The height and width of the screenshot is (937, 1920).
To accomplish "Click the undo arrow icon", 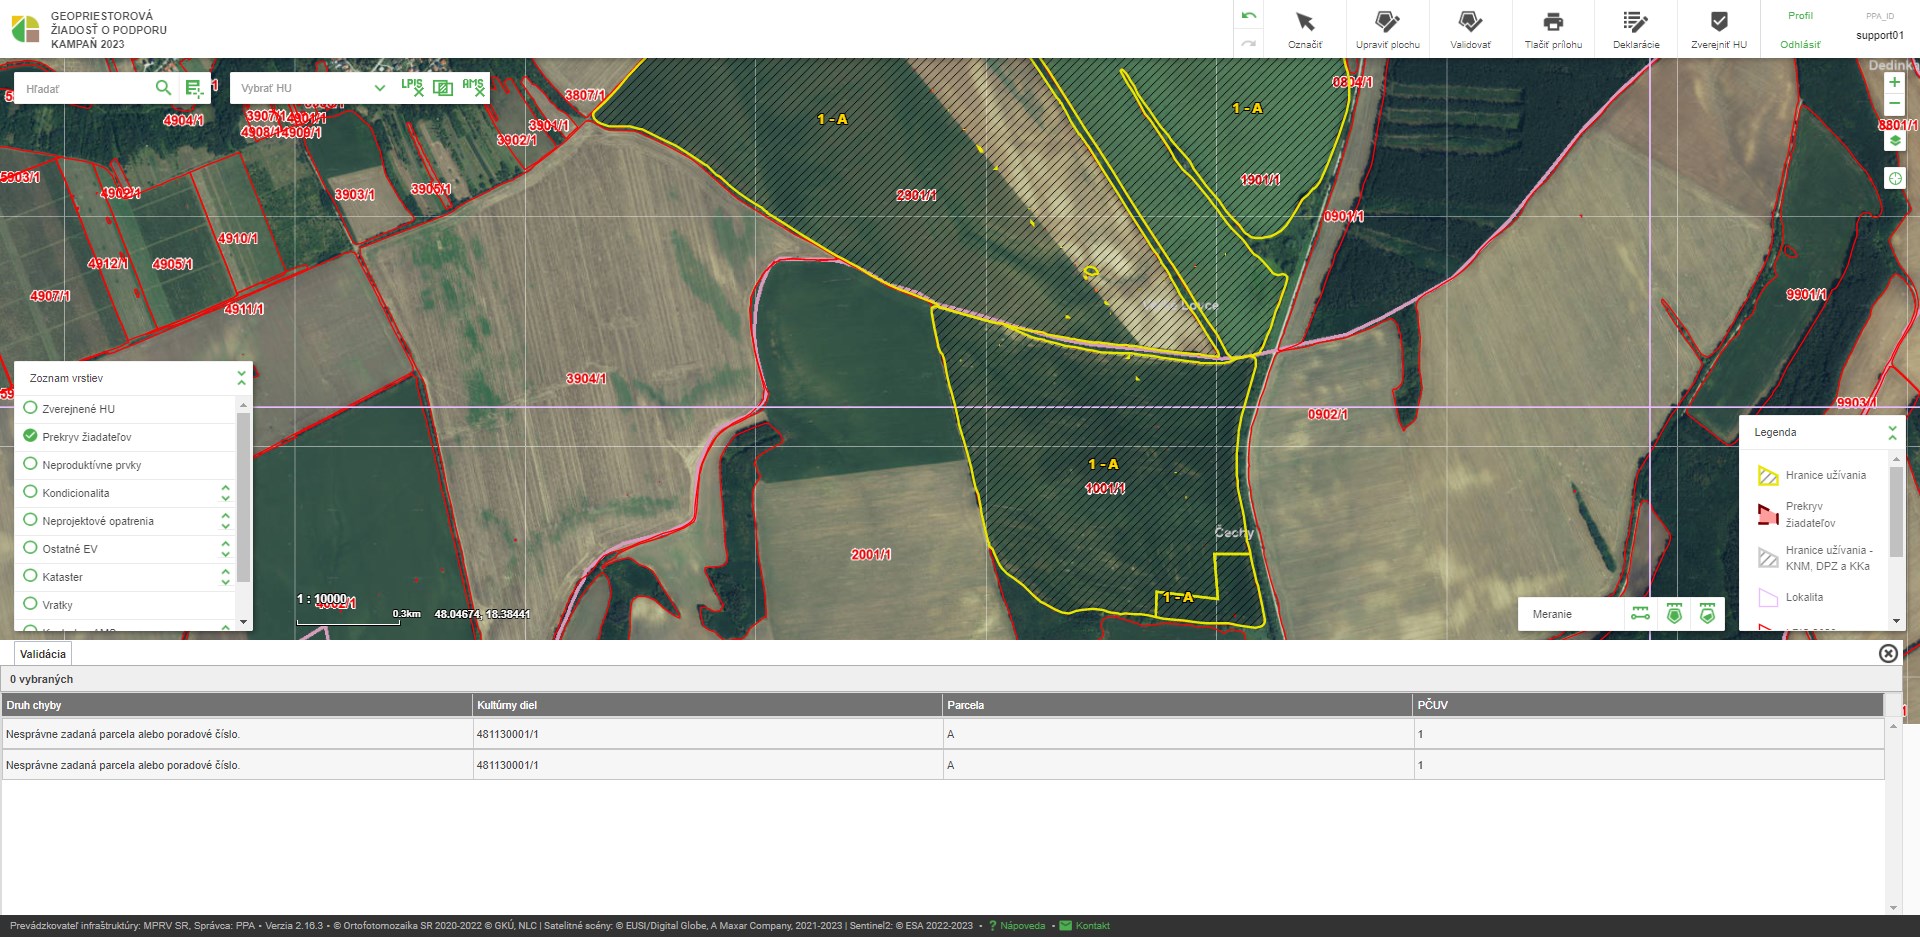I will coord(1248,16).
